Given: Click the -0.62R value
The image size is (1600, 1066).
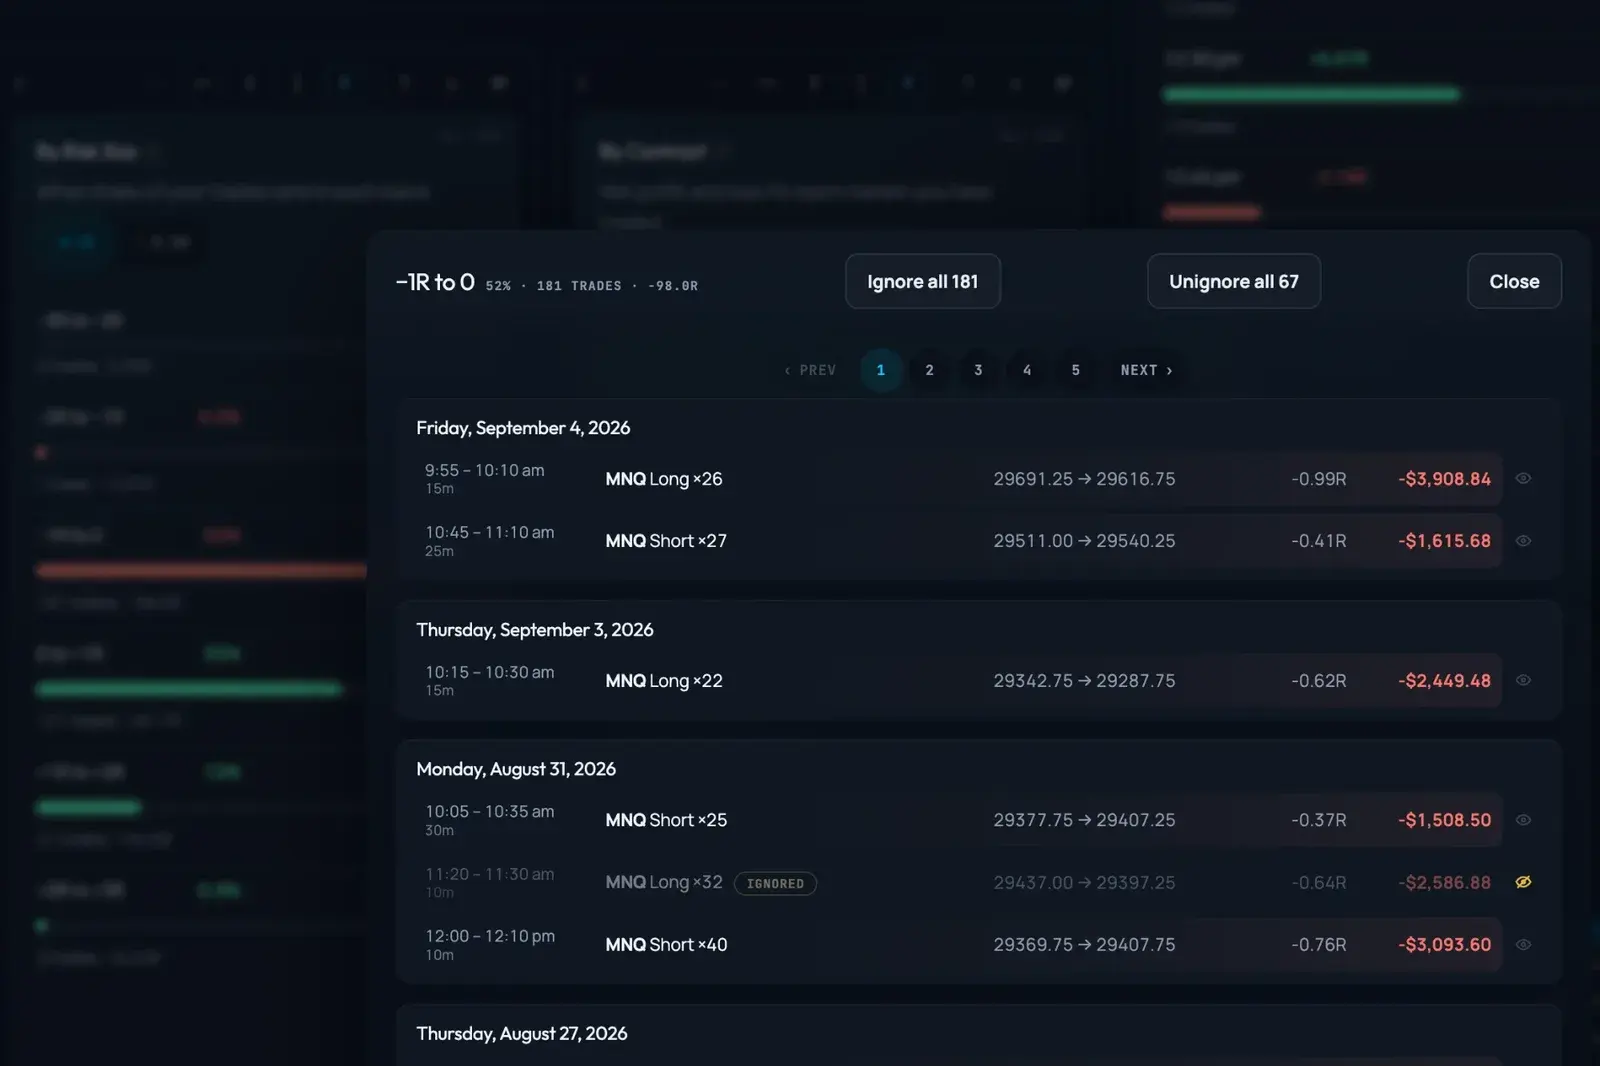Looking at the screenshot, I should [1319, 681].
